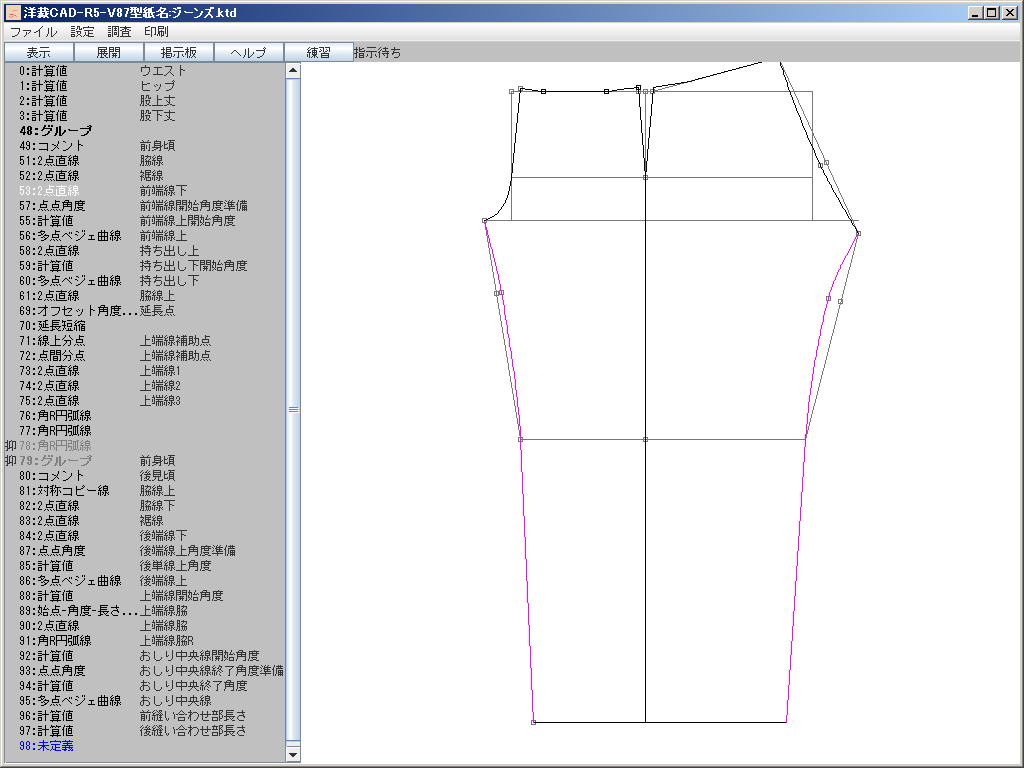Select row 93:点点角度 おしり中央線終了角度準備
This screenshot has height=768, width=1024.
[145, 671]
